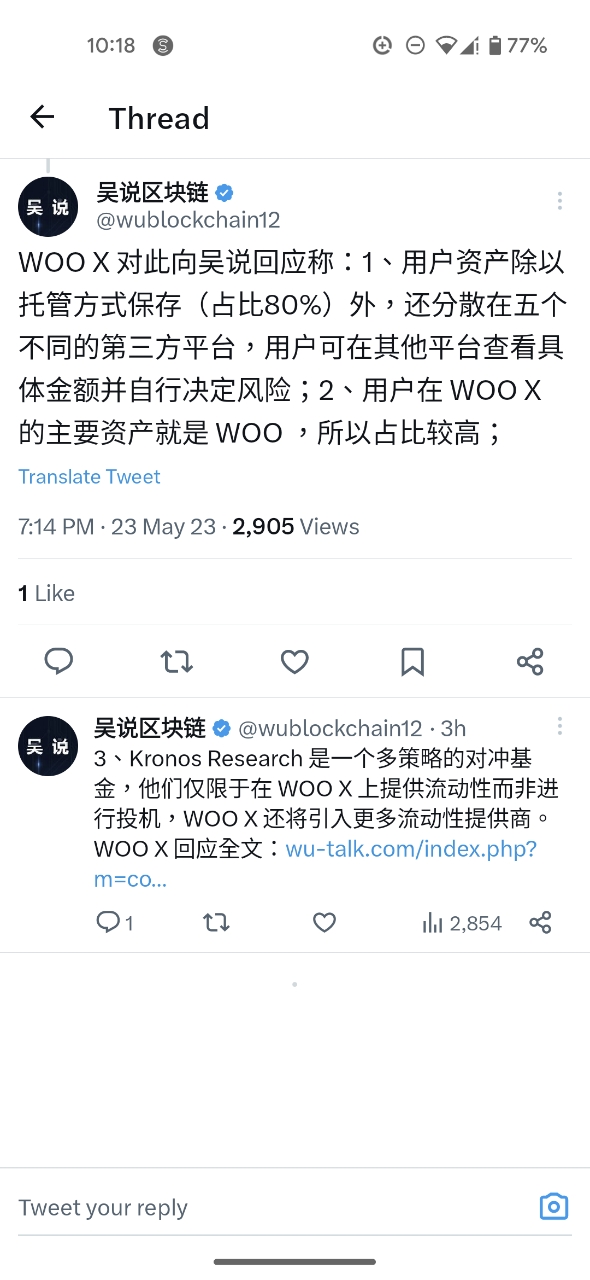Open @wublockchain12 handle on main tweet
590x1280 pixels.
pos(188,220)
